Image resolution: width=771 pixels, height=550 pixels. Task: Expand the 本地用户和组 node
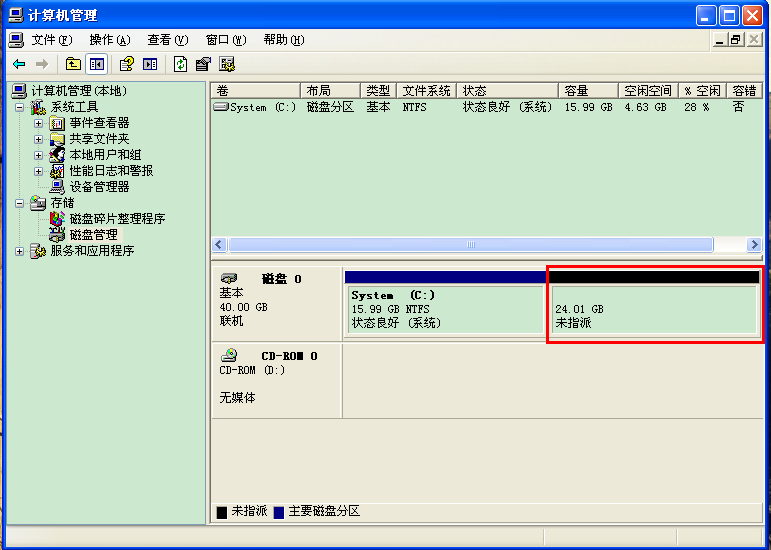[x=38, y=155]
